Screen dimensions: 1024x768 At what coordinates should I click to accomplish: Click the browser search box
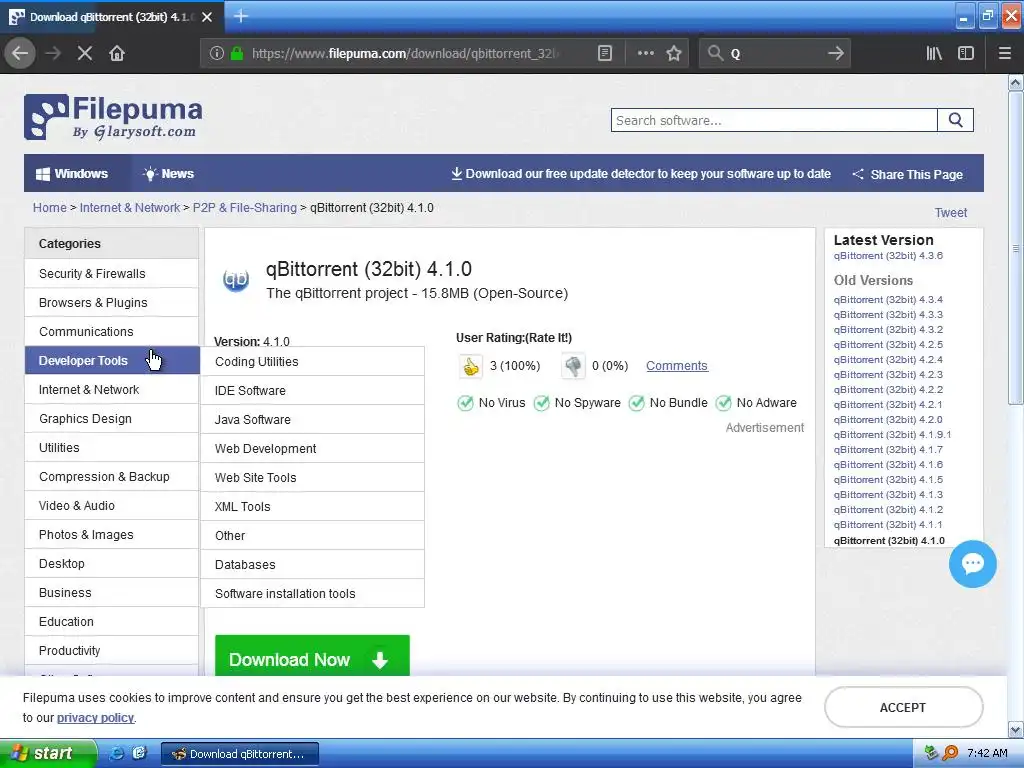click(774, 54)
